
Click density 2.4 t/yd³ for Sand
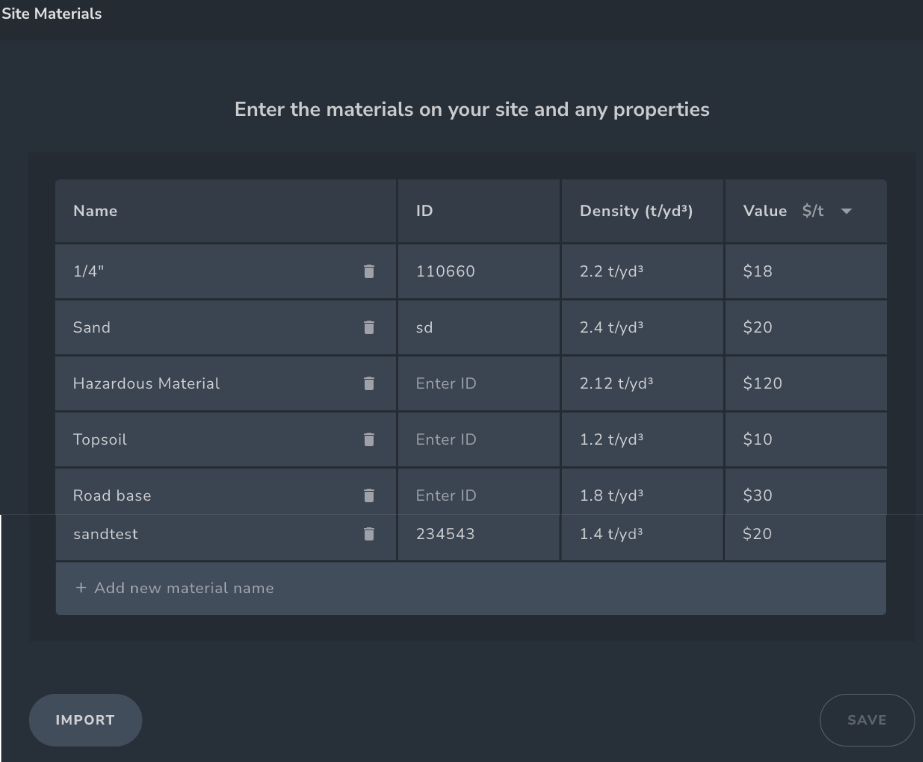pos(642,327)
